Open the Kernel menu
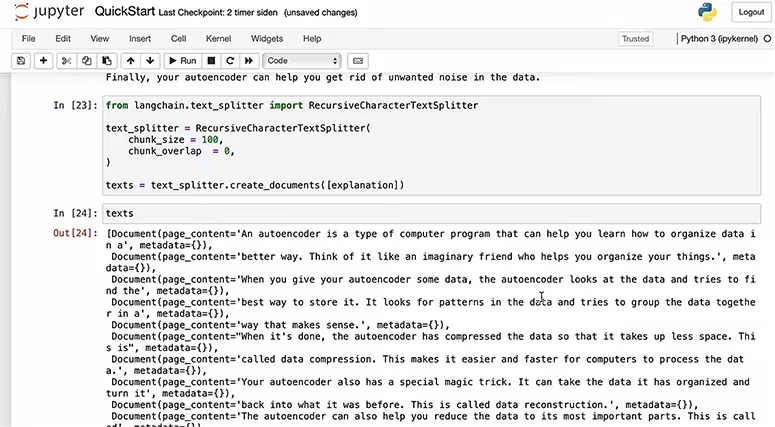Viewport: 775px width, 427px height. [218, 39]
